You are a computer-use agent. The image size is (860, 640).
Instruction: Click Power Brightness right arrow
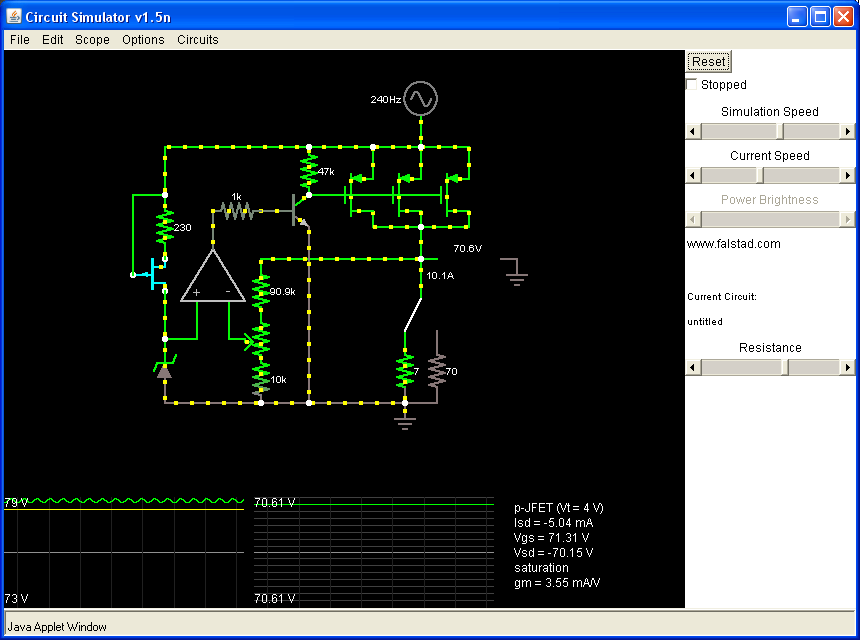847,219
